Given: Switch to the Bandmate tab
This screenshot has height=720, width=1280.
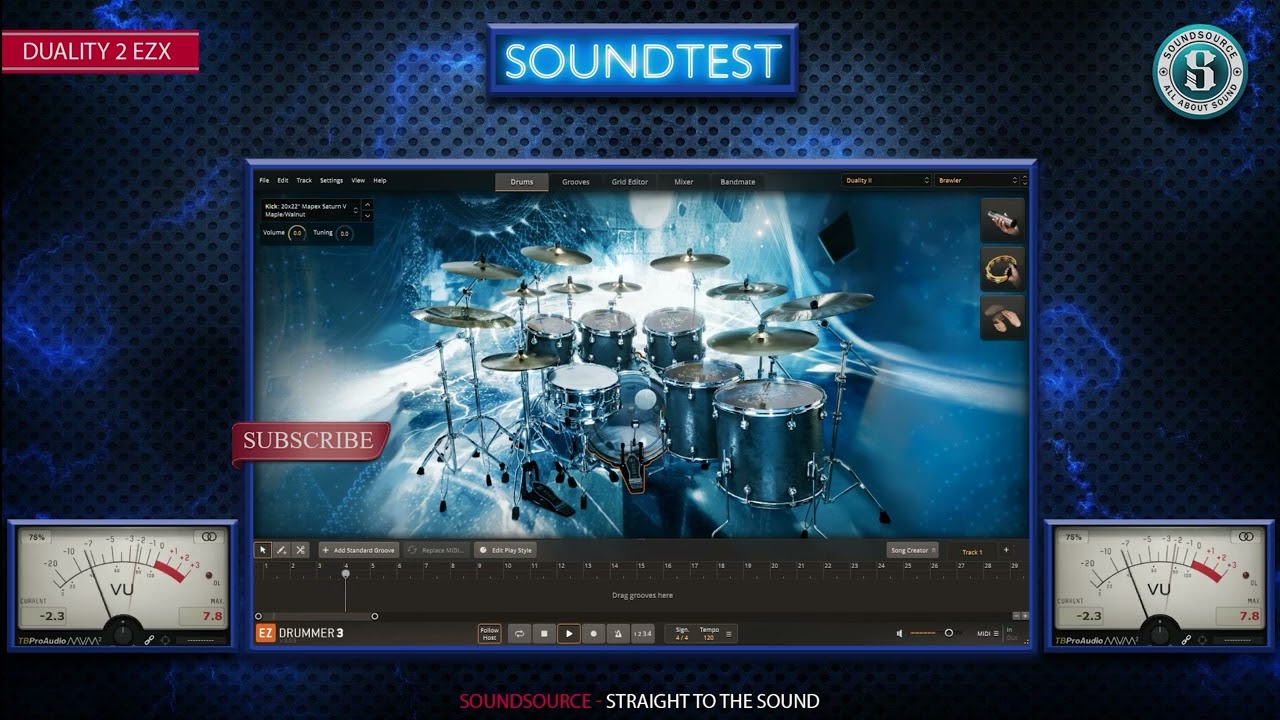Looking at the screenshot, I should click(x=738, y=181).
